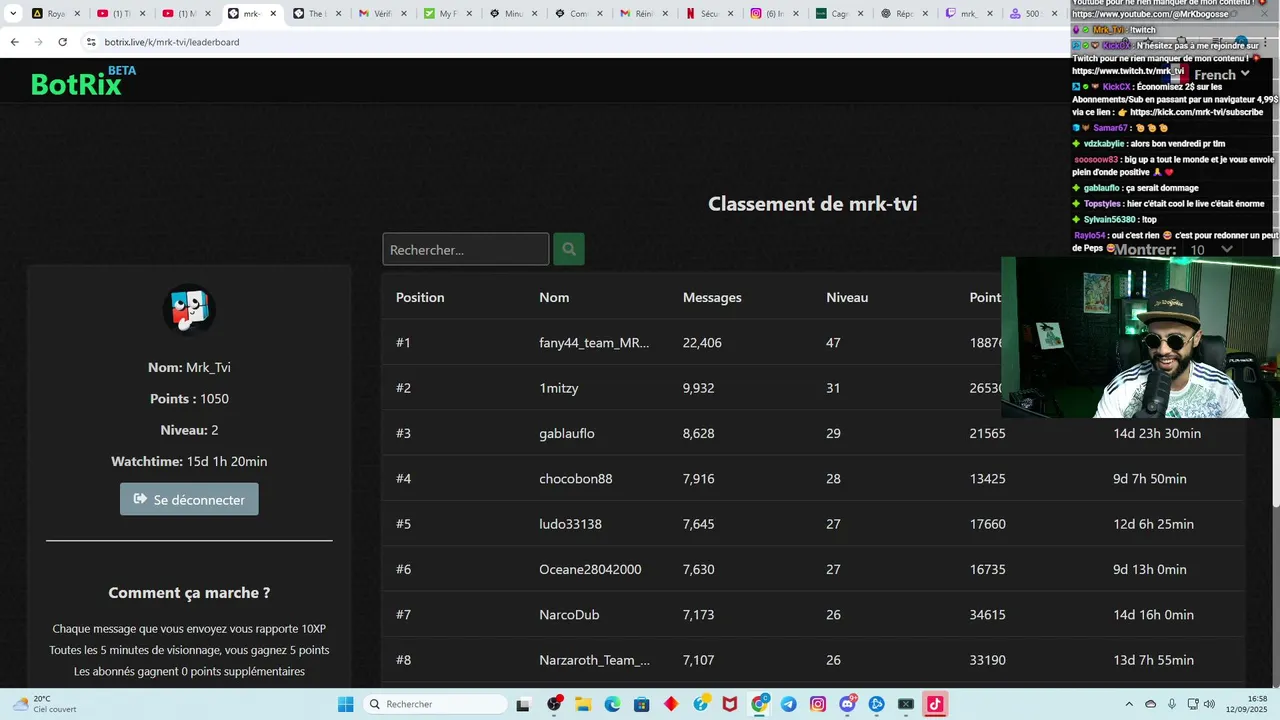The height and width of the screenshot is (720, 1280).
Task: Click the address bar URL
Action: [x=172, y=42]
